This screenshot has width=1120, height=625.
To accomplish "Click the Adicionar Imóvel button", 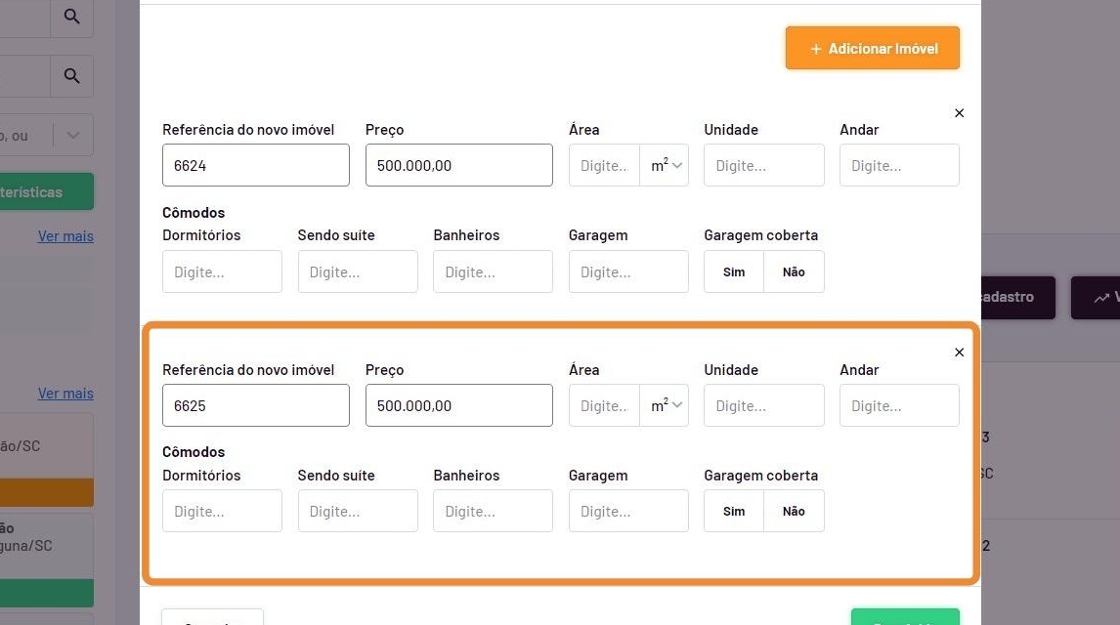I will click(x=872, y=48).
